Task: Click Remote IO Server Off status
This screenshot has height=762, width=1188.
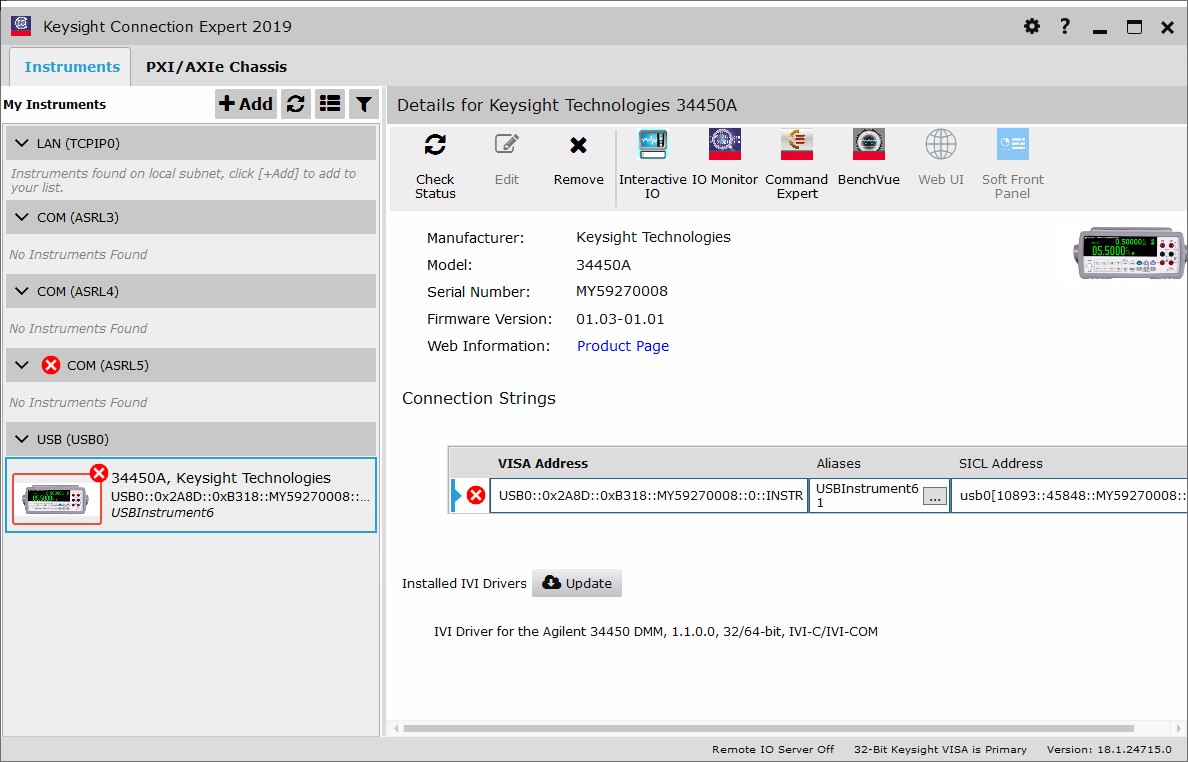Action: 773,749
